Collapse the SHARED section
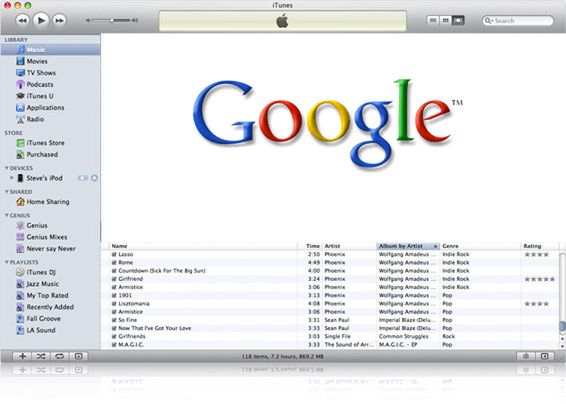 6,192
